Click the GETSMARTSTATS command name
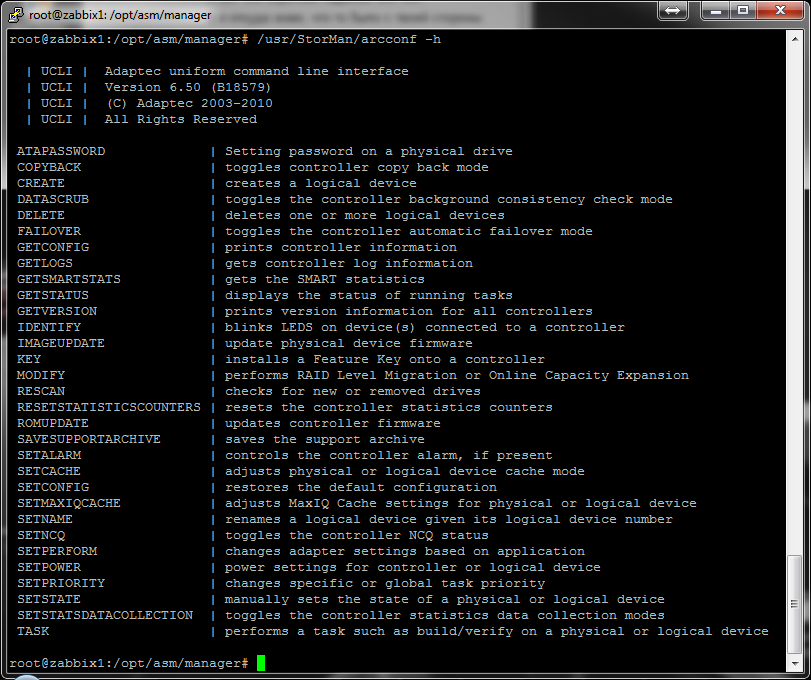 69,280
